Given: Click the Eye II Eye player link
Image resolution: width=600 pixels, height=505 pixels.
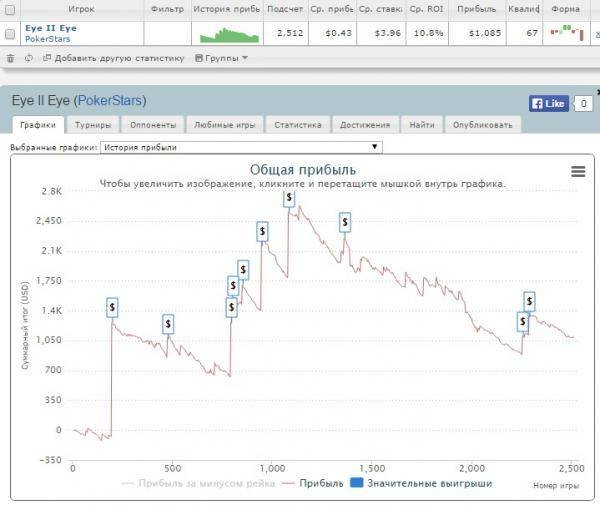Looking at the screenshot, I should click(x=50, y=28).
